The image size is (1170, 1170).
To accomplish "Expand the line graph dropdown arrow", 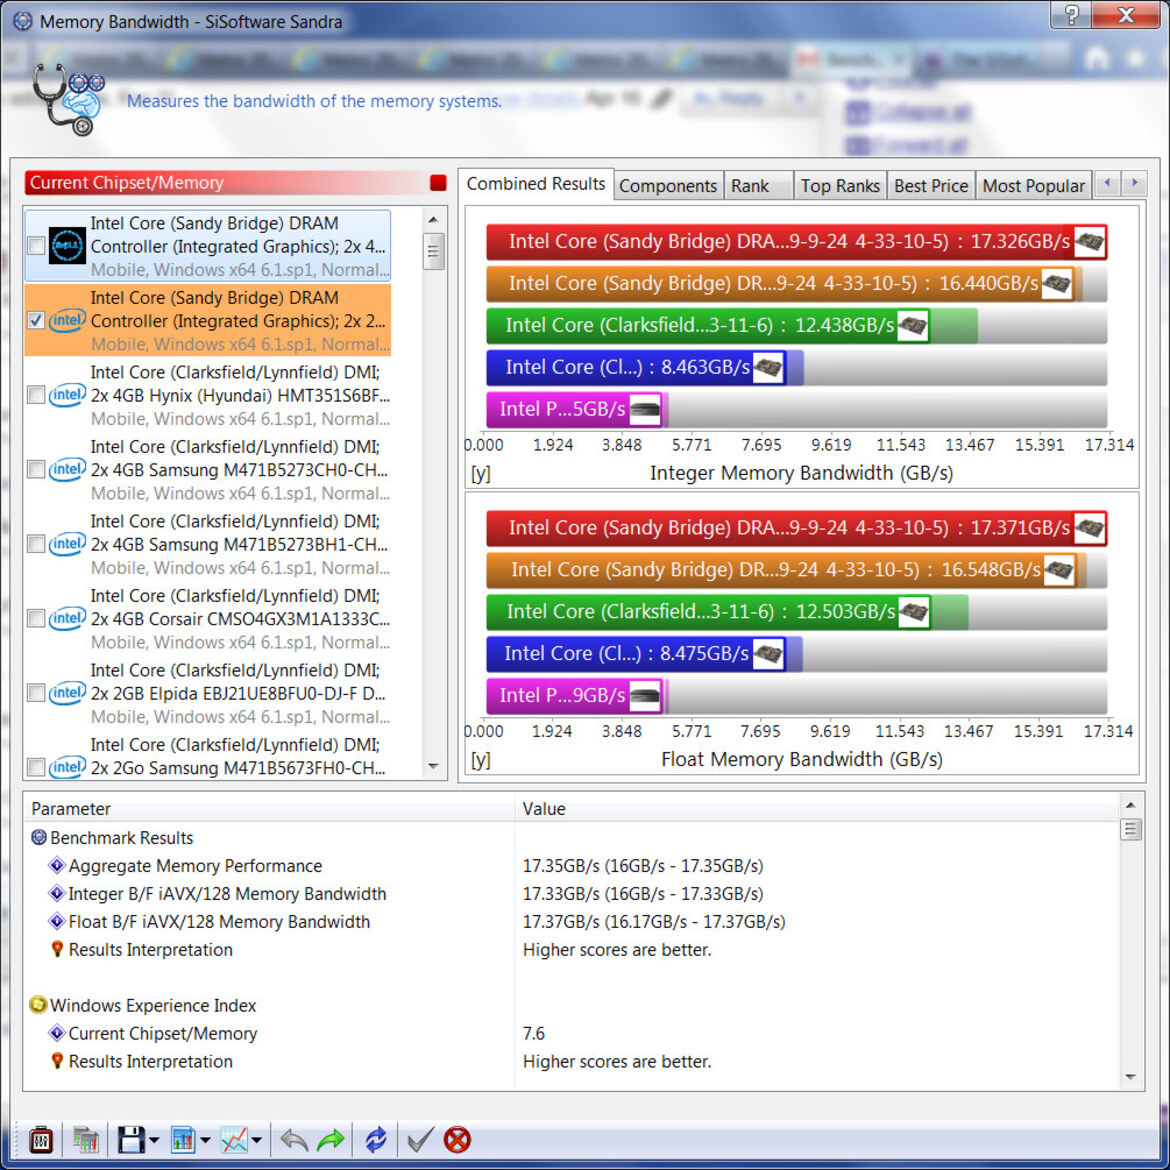I will pos(257,1141).
